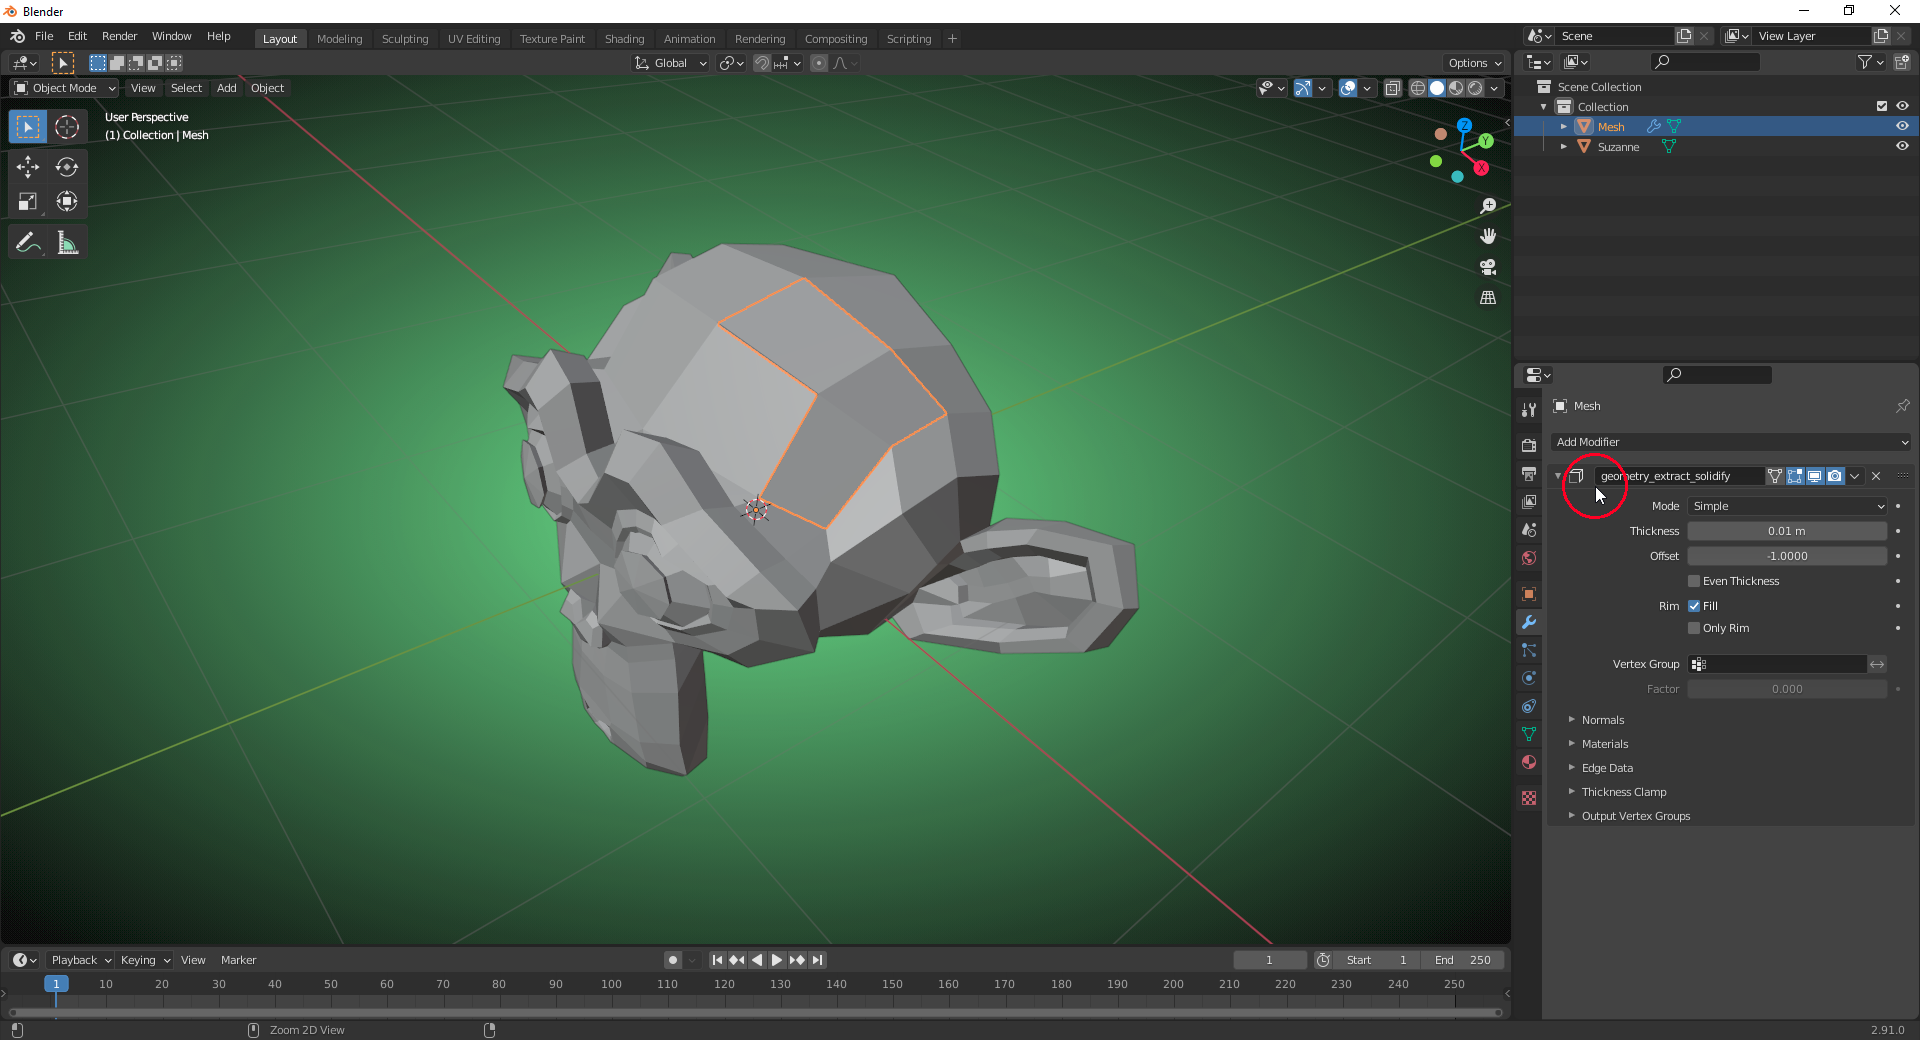
Task: Toggle modifier display in edit mode
Action: coord(1795,476)
